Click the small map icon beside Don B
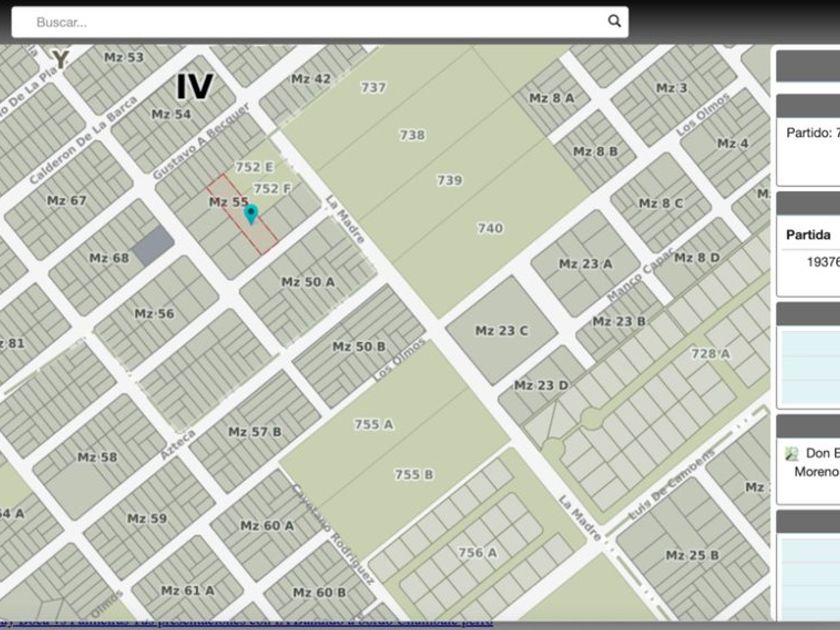The image size is (840, 630). [791, 454]
